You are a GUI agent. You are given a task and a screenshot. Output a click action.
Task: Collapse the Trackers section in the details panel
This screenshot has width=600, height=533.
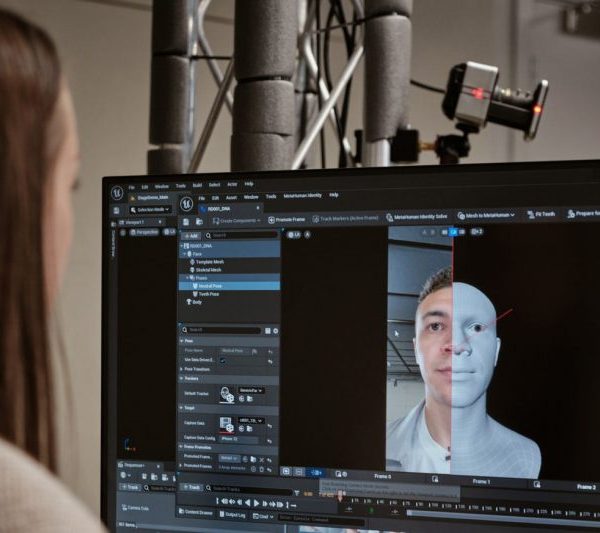(x=181, y=378)
